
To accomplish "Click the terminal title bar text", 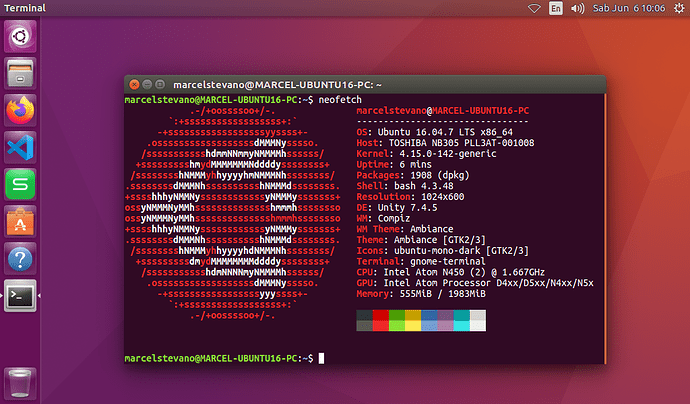I will click(277, 84).
